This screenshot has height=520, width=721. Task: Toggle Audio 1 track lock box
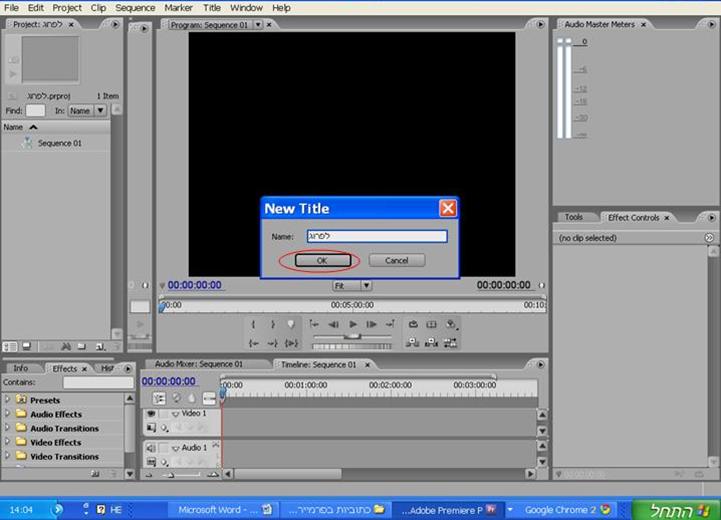pos(163,448)
